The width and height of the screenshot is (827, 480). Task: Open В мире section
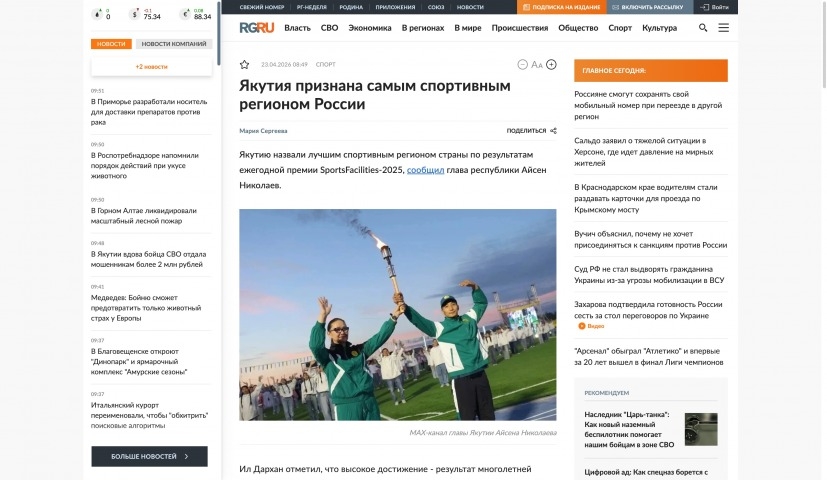click(468, 28)
